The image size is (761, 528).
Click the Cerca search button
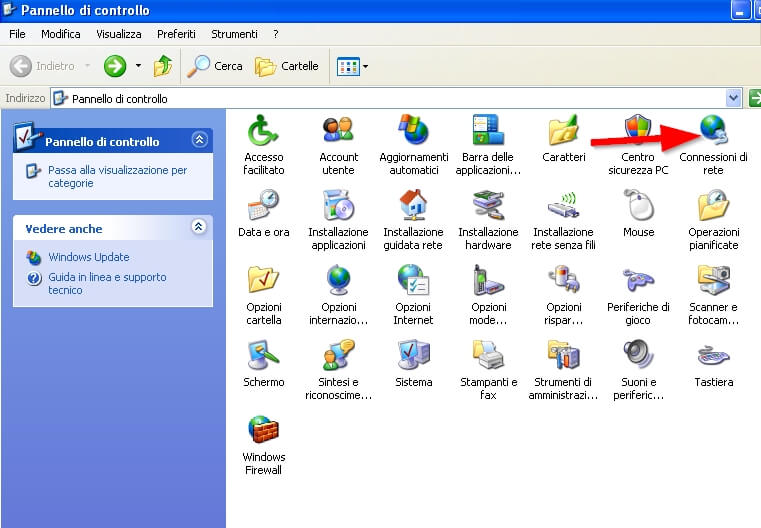[215, 66]
